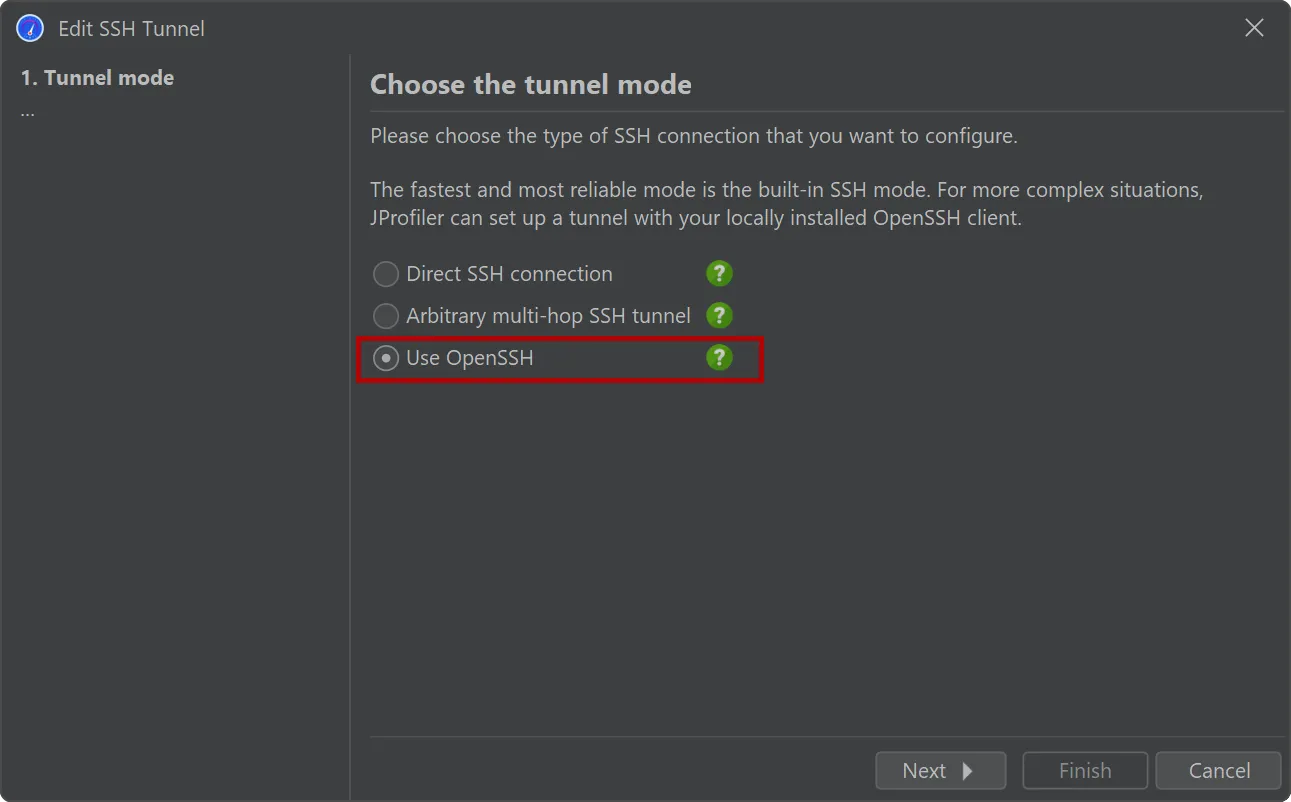Click the 'Edit SSH Tunnel' window title
The width and height of the screenshot is (1291, 802).
click(x=131, y=28)
